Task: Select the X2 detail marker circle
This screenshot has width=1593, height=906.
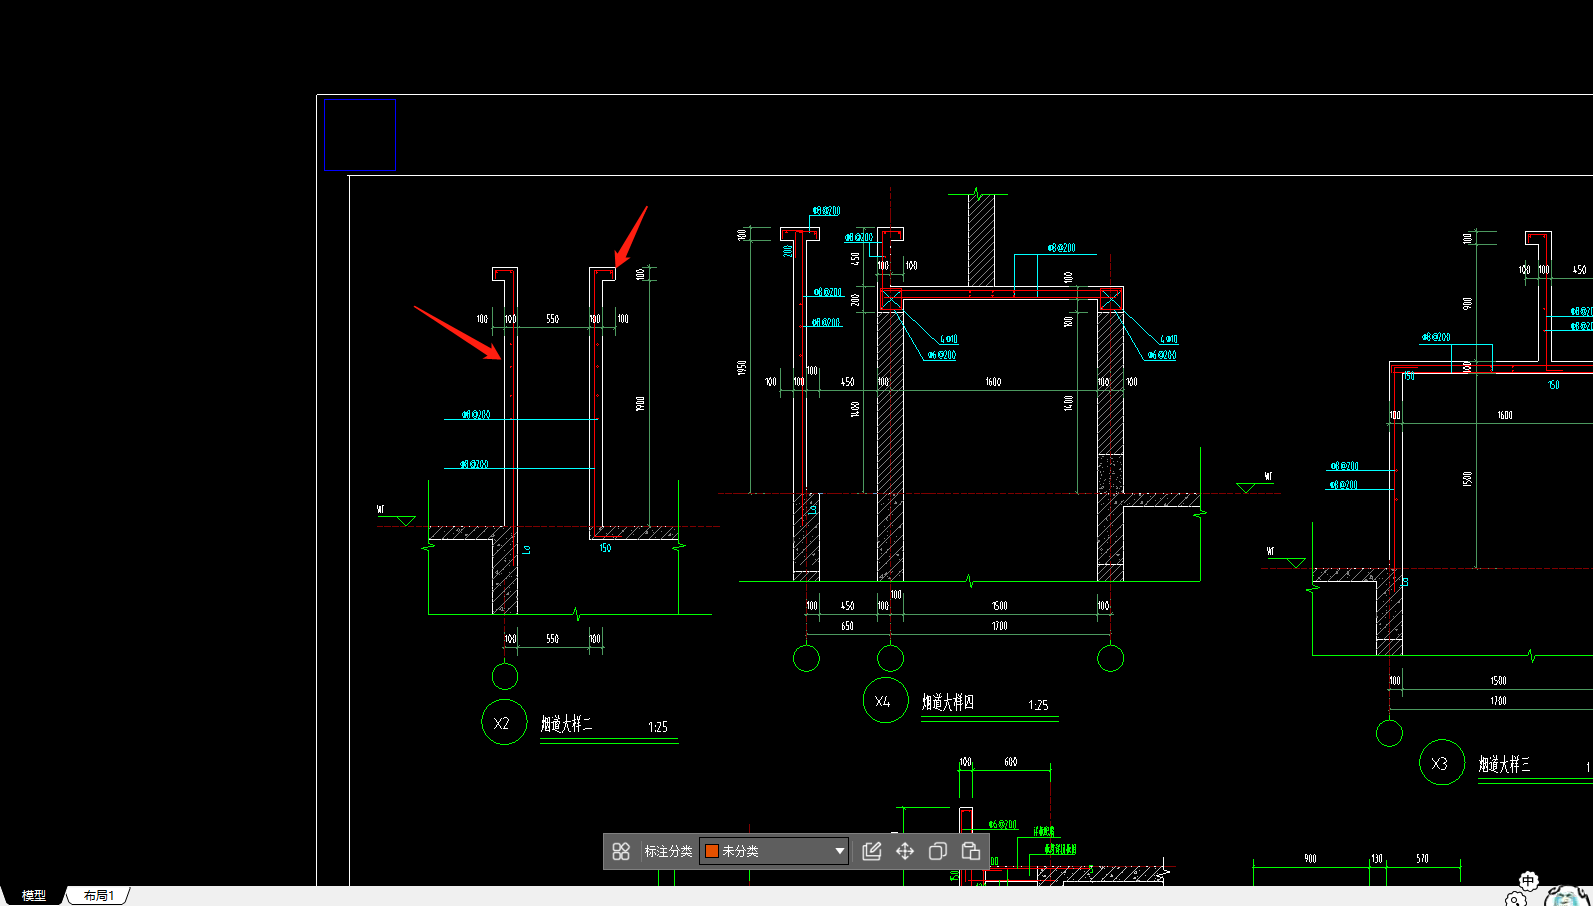Action: [x=504, y=722]
